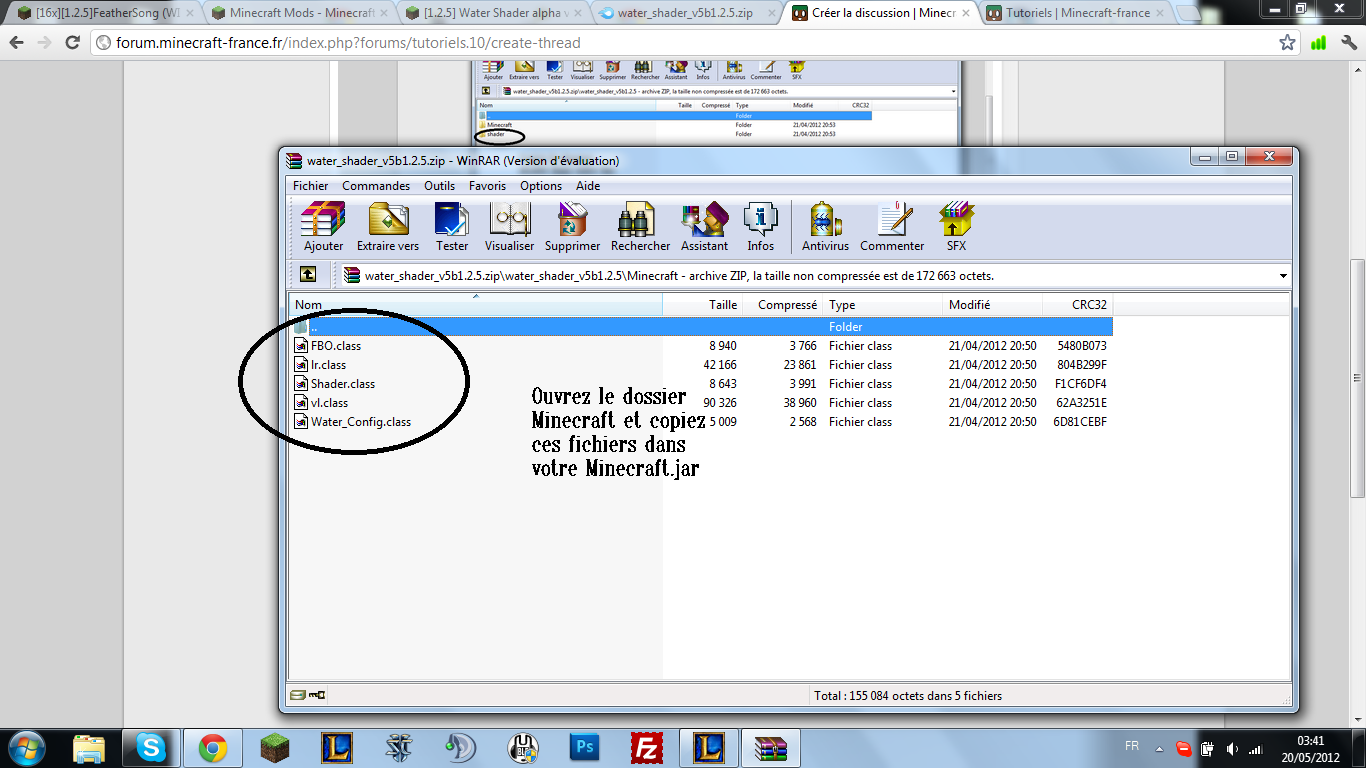
Task: Sort by the Taille column header
Action: (x=702, y=305)
